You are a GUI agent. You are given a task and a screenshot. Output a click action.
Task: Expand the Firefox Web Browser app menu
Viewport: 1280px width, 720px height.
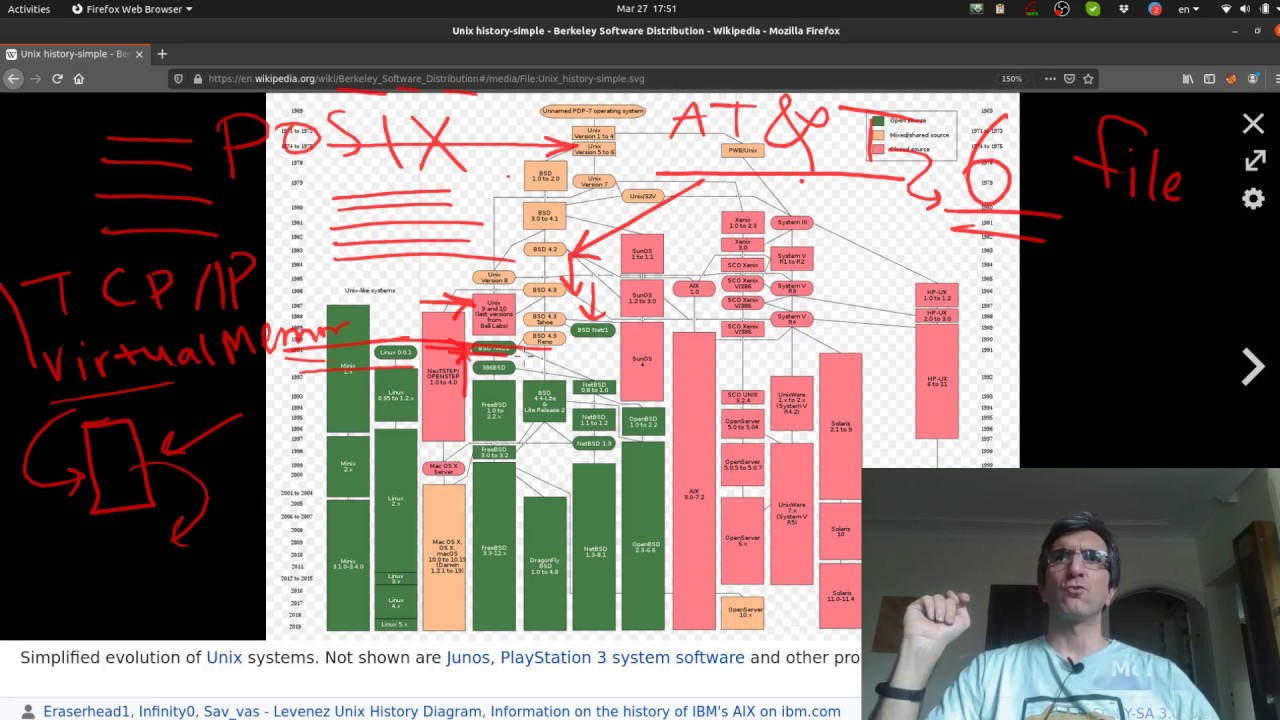tap(132, 9)
